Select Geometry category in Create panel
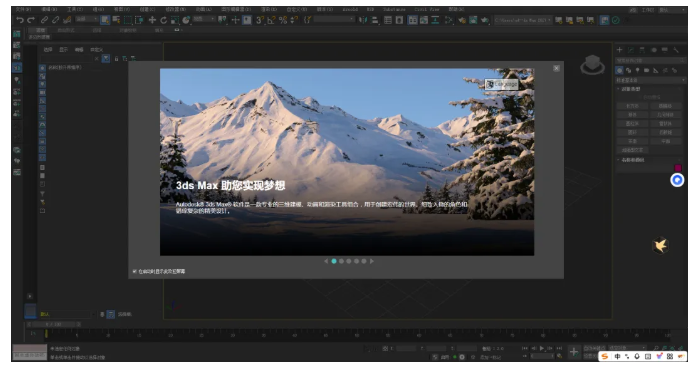Screen dimensions: 696x376 (x=619, y=70)
